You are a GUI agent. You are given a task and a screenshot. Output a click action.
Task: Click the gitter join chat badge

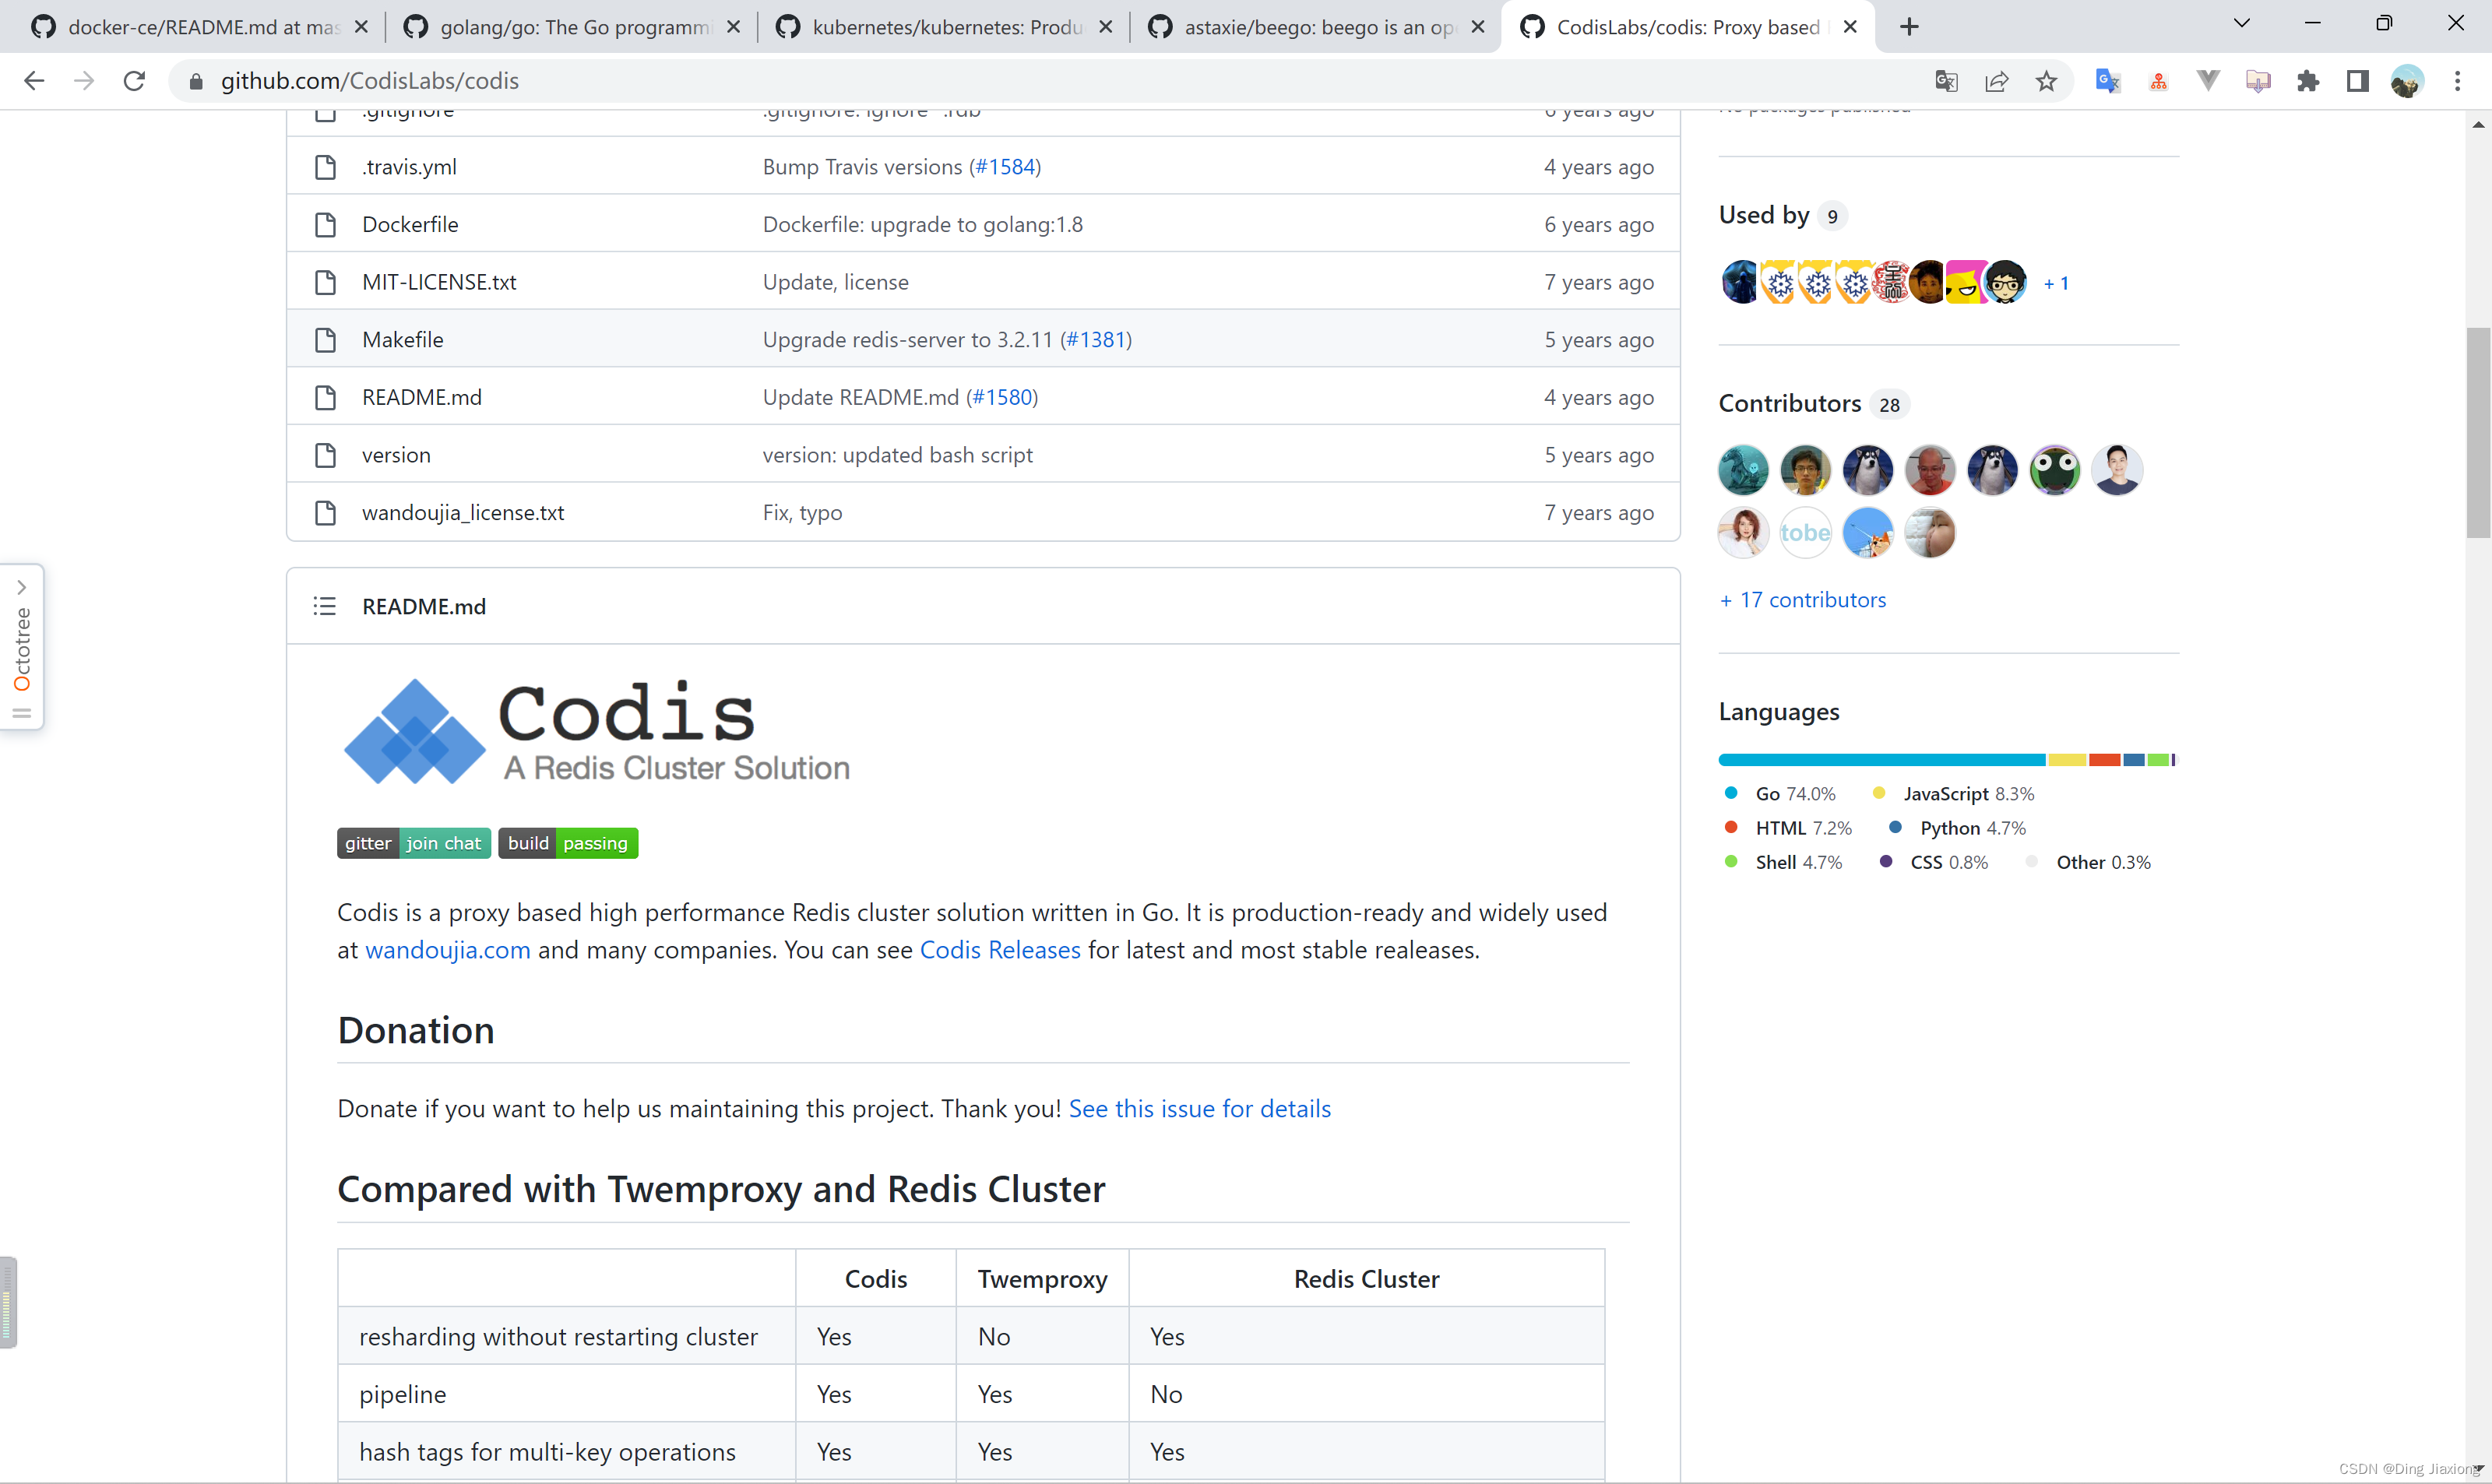414,843
